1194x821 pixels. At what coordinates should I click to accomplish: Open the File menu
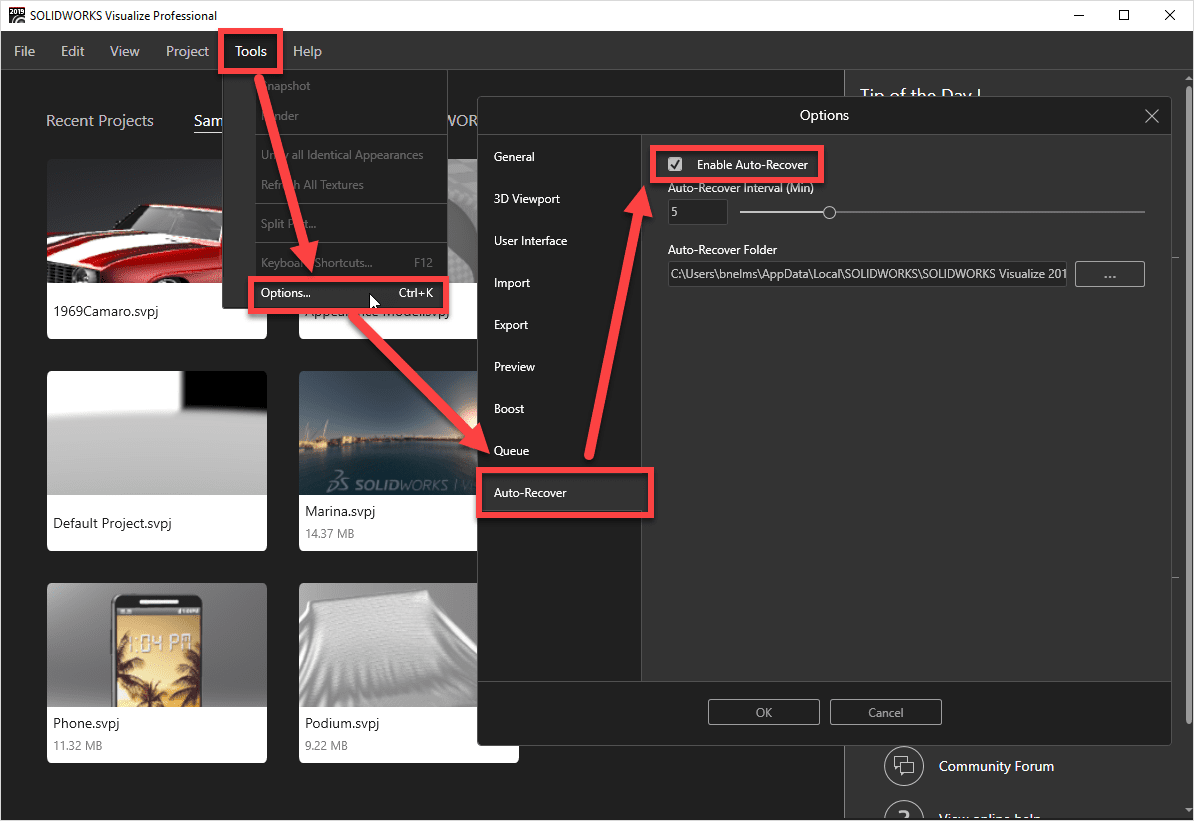point(24,51)
